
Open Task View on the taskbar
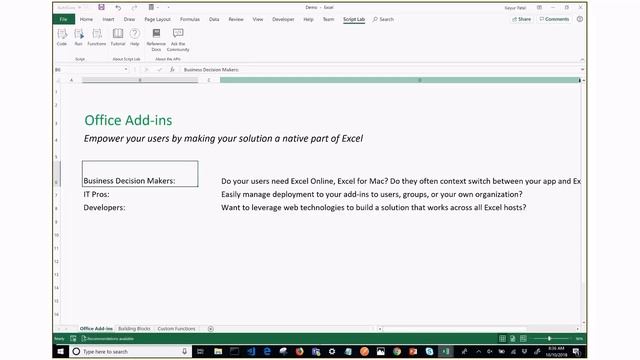point(200,351)
